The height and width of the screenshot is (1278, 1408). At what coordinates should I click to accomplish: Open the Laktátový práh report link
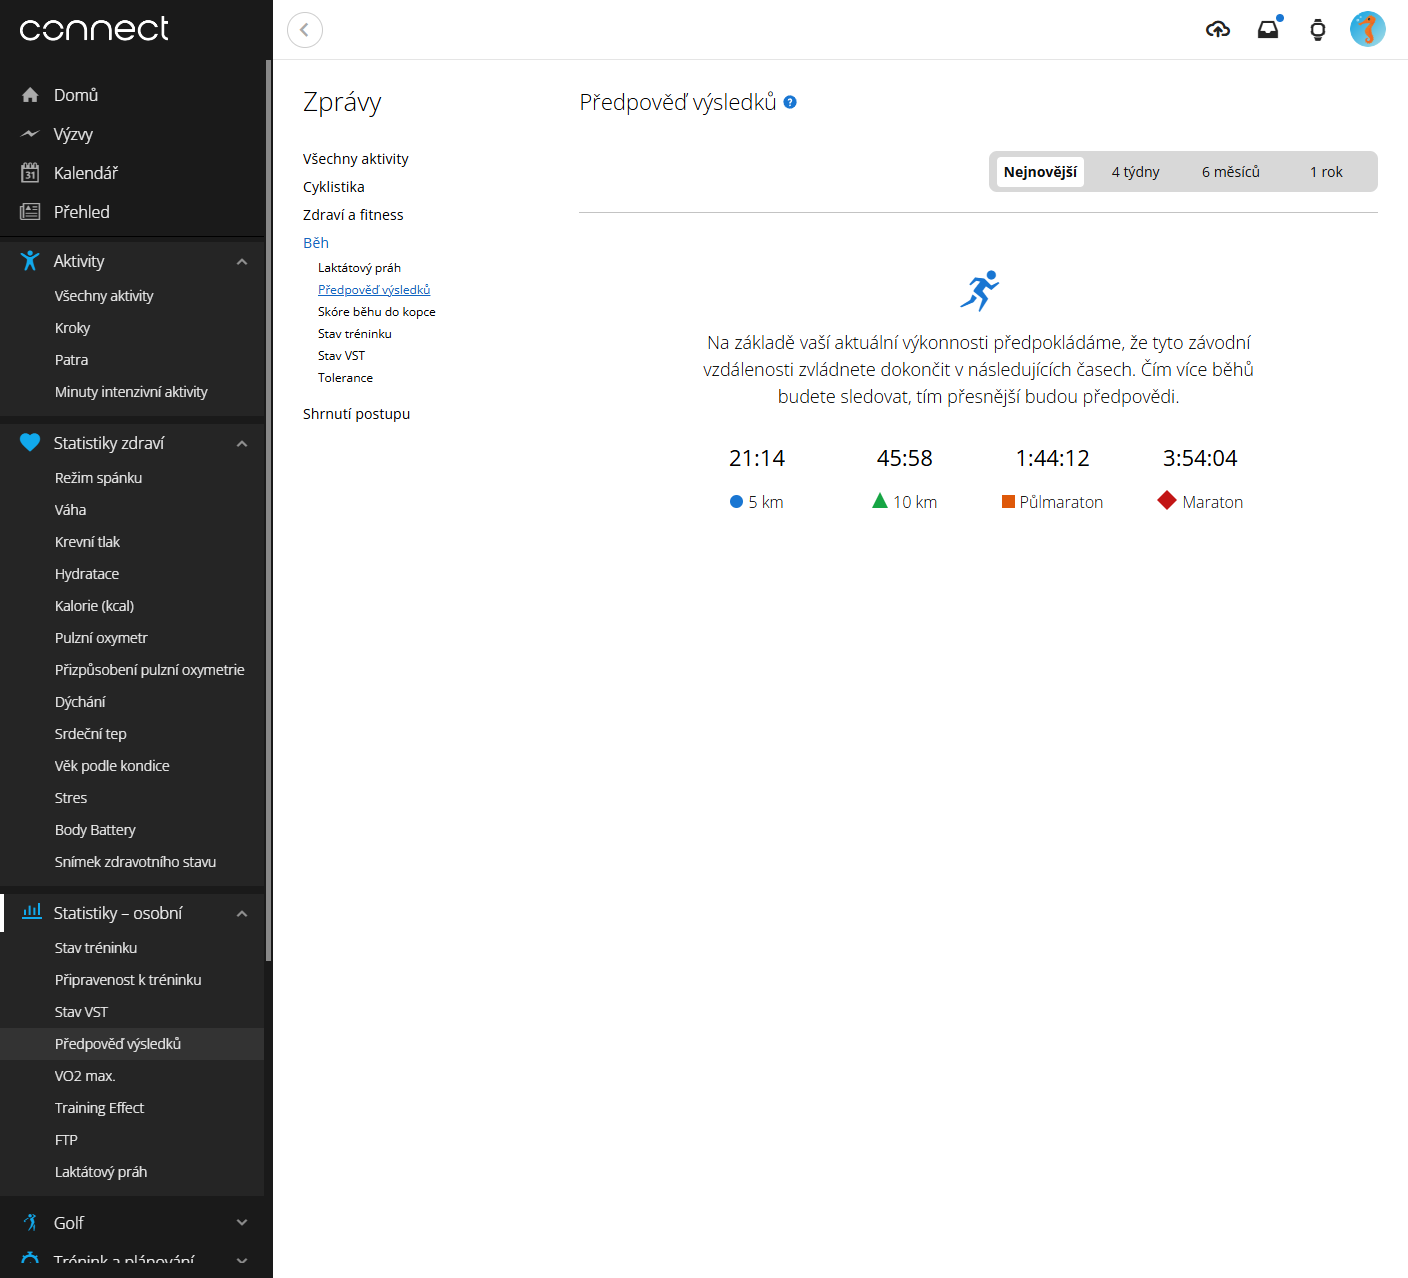coord(359,268)
